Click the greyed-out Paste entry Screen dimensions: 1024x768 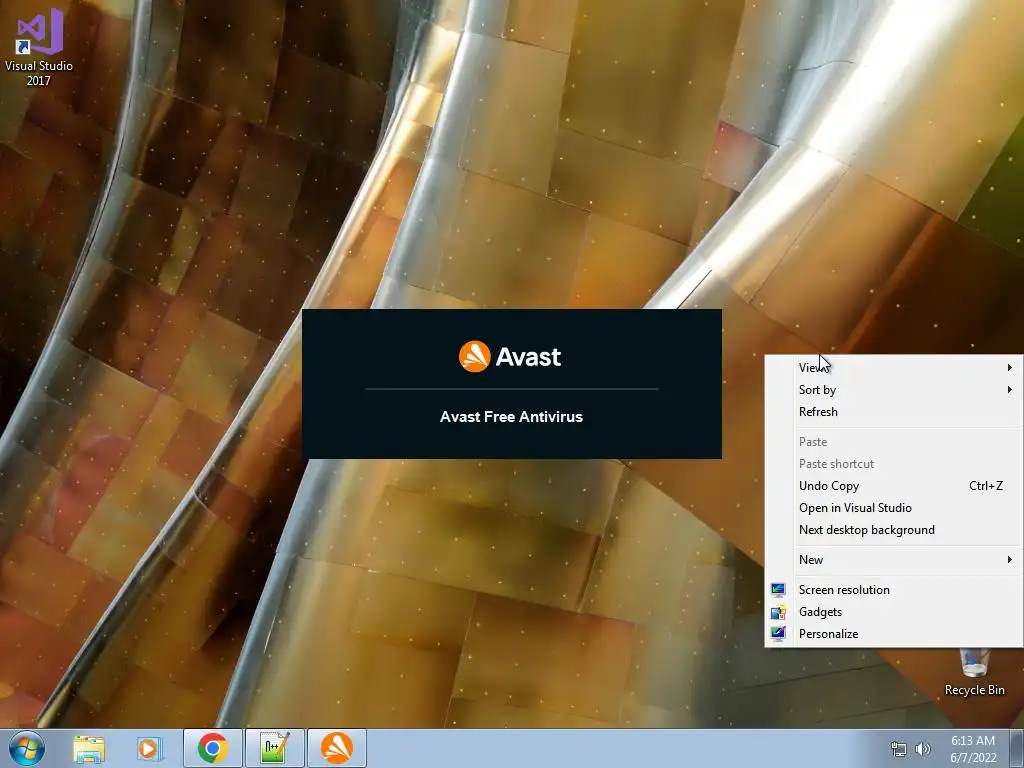coord(893,442)
